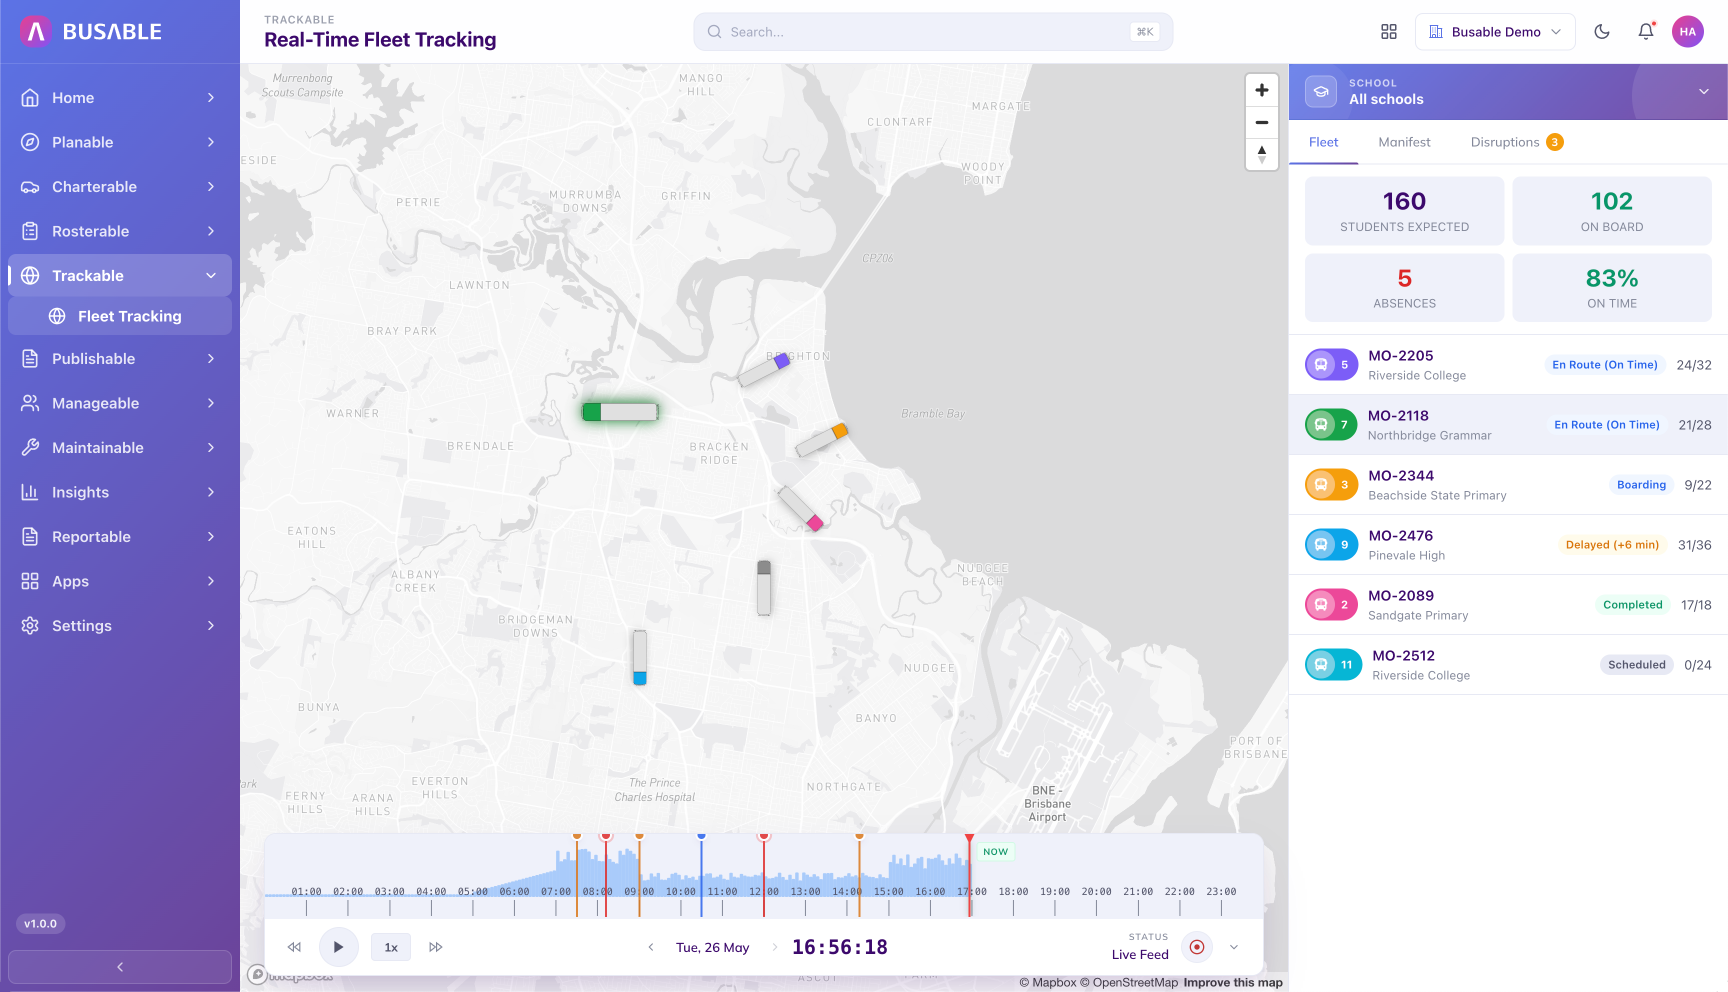The width and height of the screenshot is (1728, 992).
Task: Open Maintainable in sidebar
Action: tap(120, 448)
